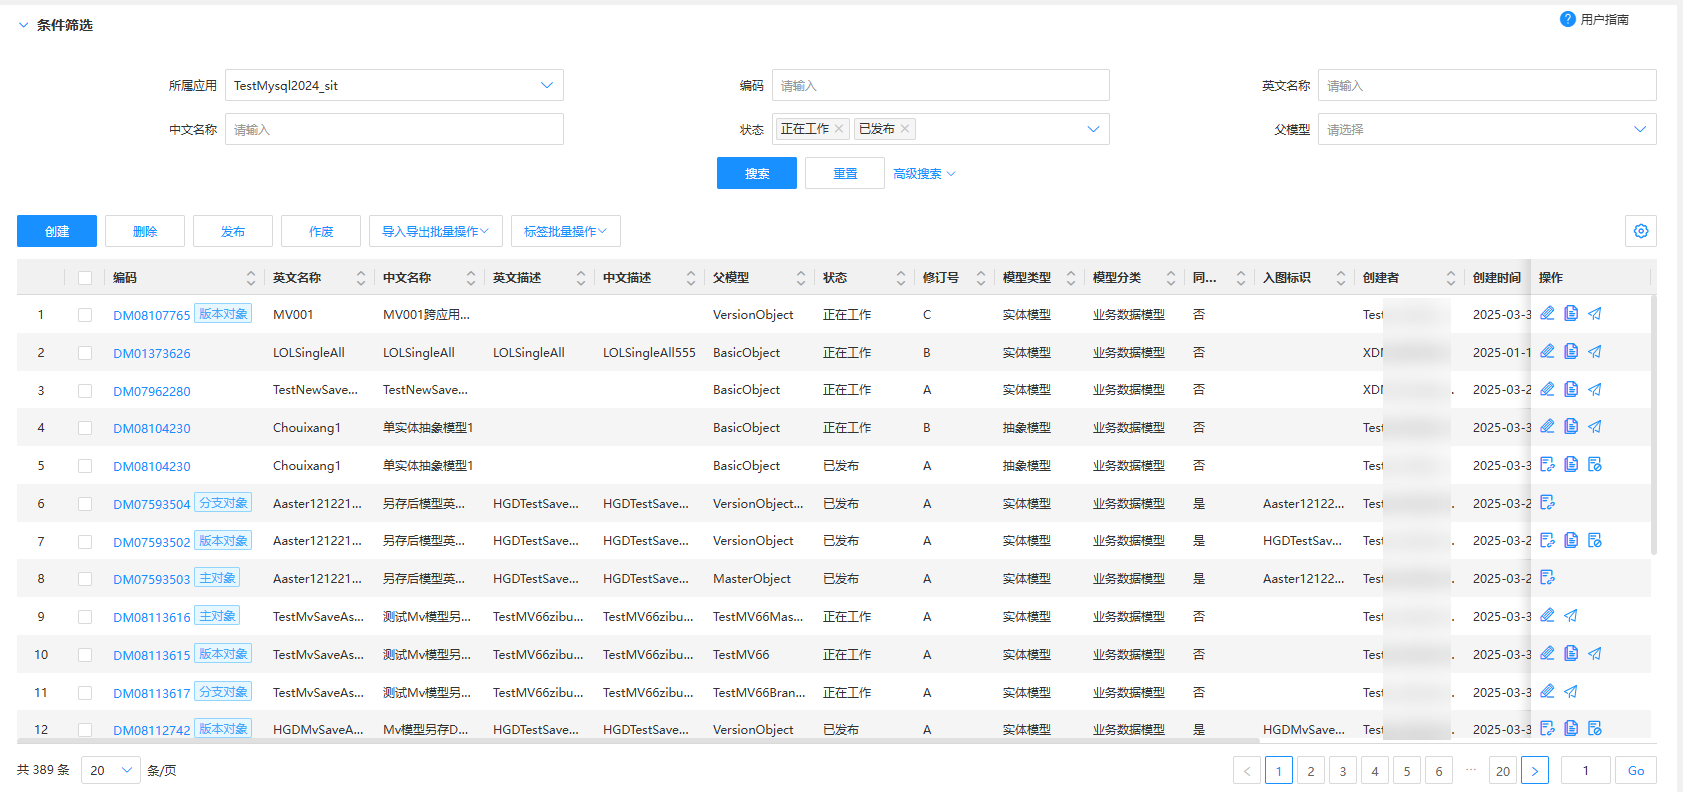
Task: Click paper-plane publish icon for DM01373626
Action: 1595,351
